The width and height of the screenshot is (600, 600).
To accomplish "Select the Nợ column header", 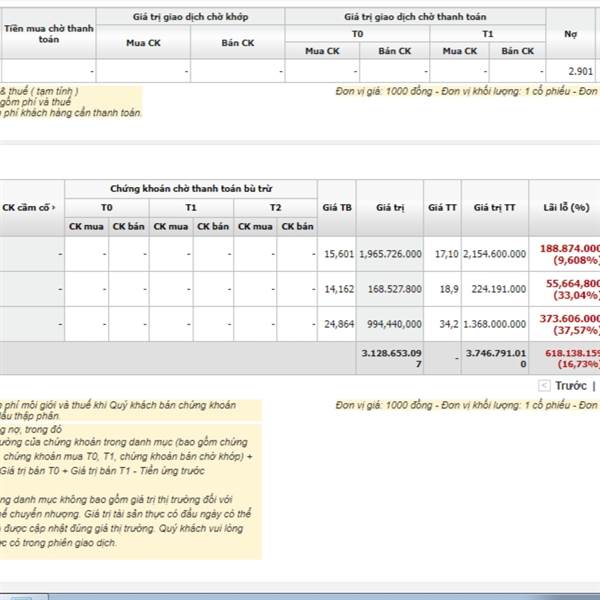I will coord(571,33).
